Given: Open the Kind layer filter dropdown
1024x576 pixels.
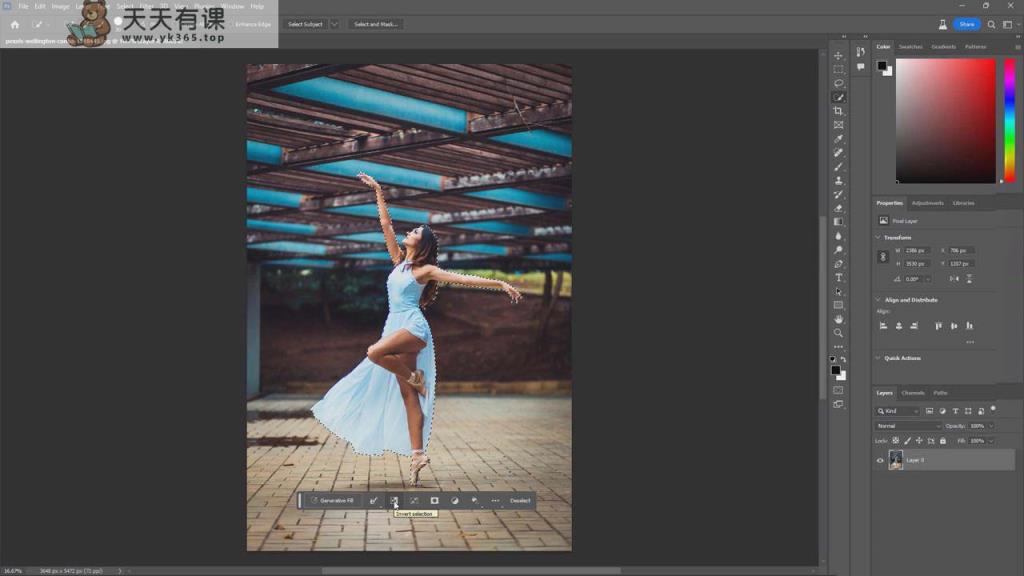Looking at the screenshot, I should [x=898, y=411].
